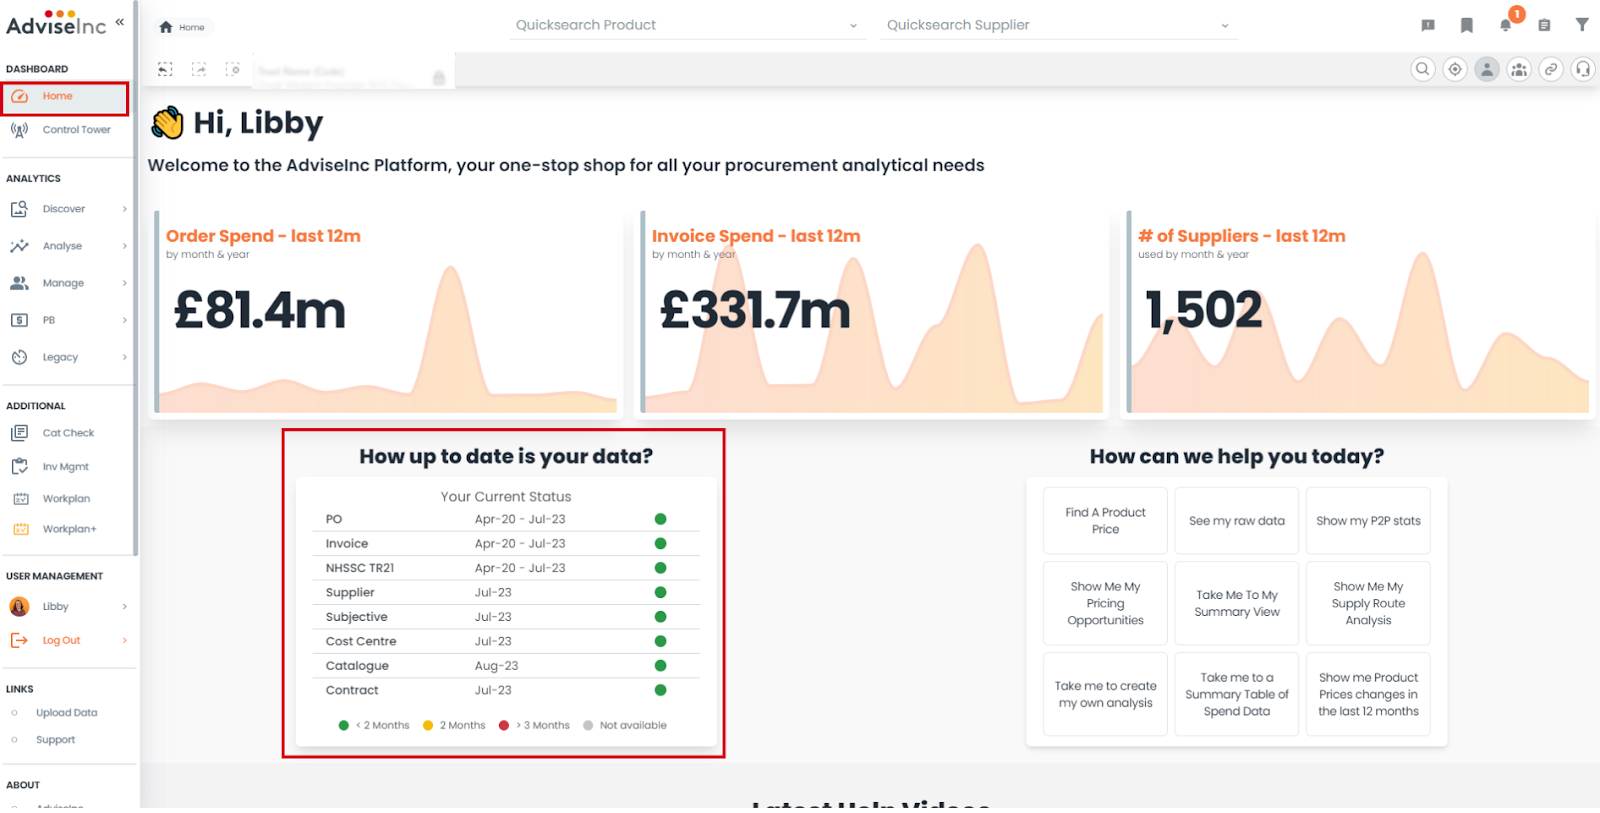Open the filter funnel icon

coord(1582,25)
